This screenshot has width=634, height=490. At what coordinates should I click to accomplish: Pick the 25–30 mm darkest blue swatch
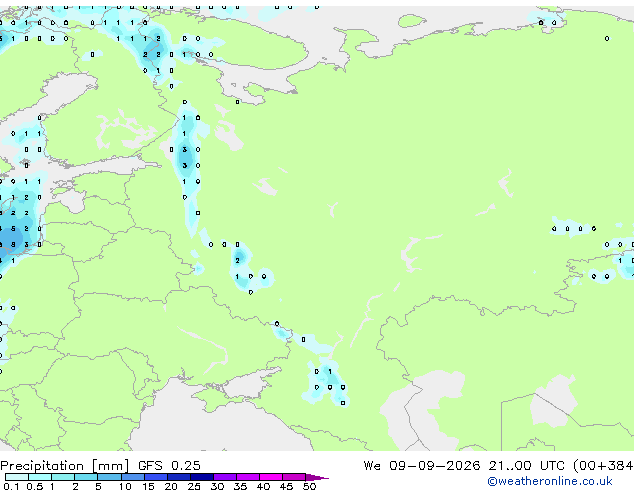coord(202,477)
